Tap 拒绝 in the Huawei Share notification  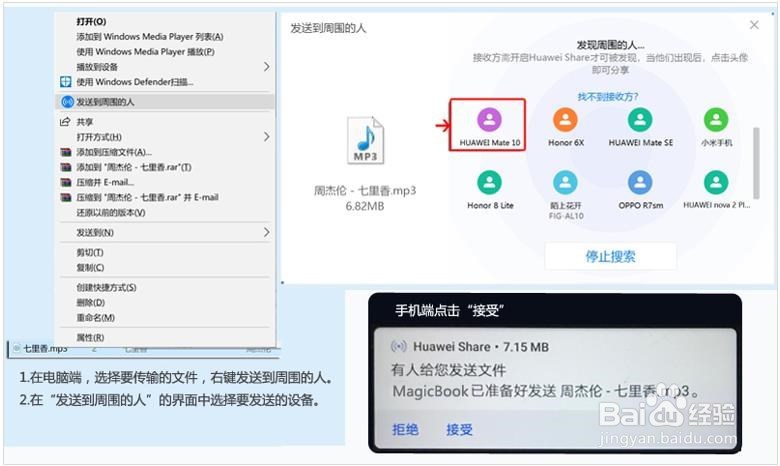(x=405, y=430)
